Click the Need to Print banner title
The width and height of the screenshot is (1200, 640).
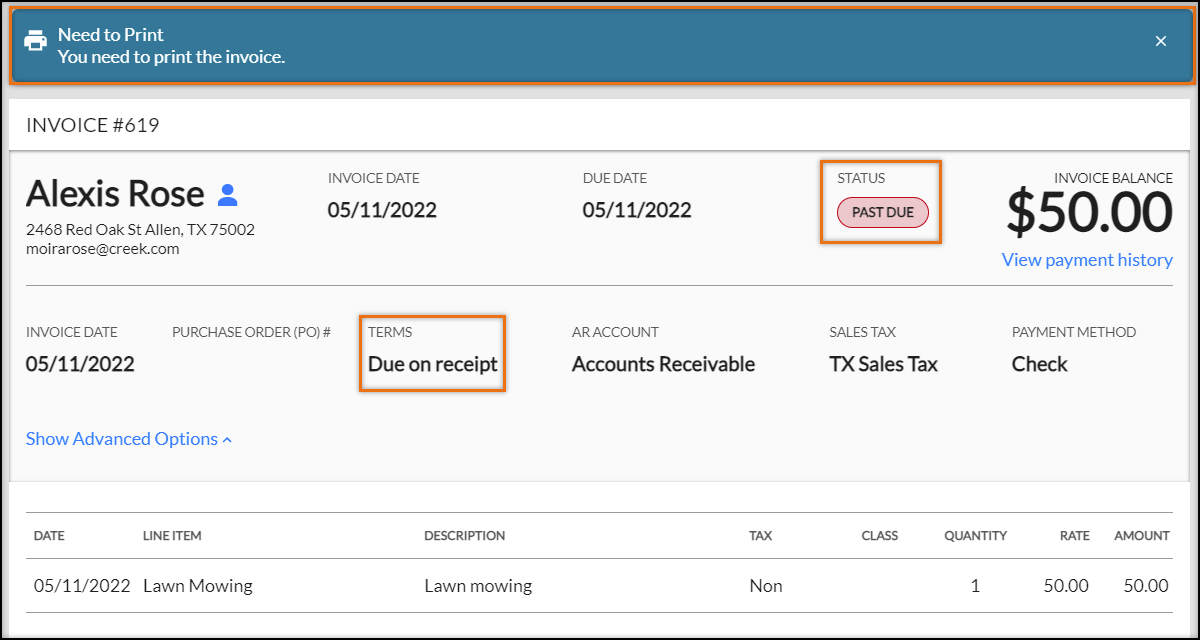pos(111,34)
